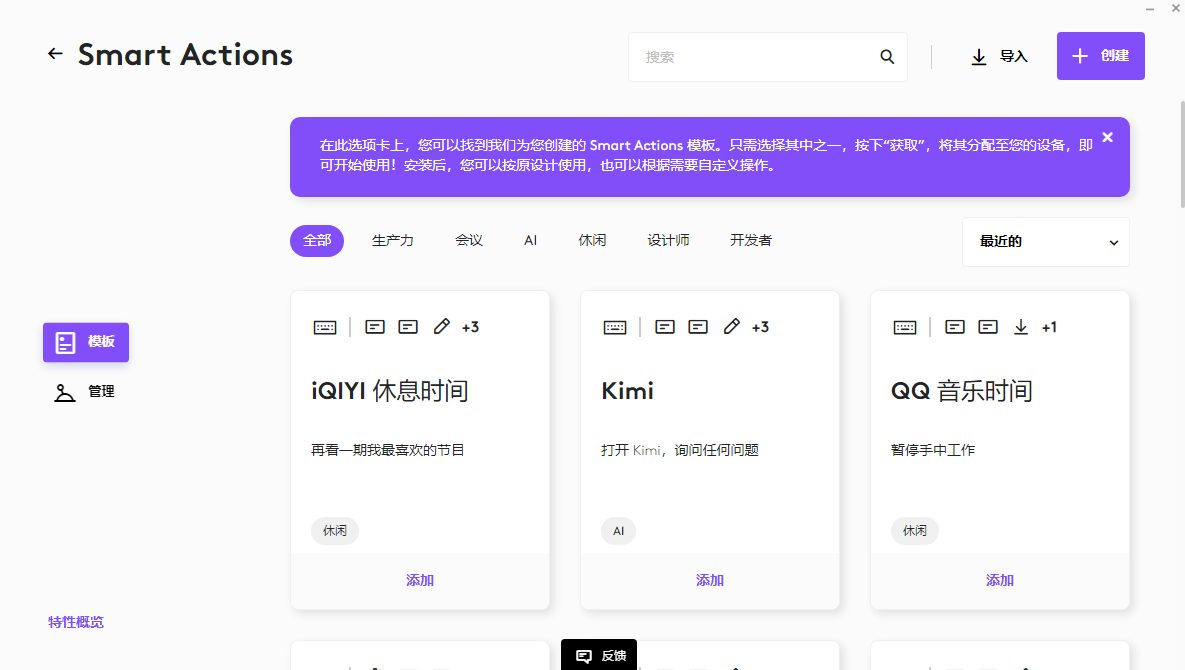Image resolution: width=1185 pixels, height=670 pixels.
Task: Click the first notification icon on Kimi card
Action: pyautogui.click(x=664, y=326)
